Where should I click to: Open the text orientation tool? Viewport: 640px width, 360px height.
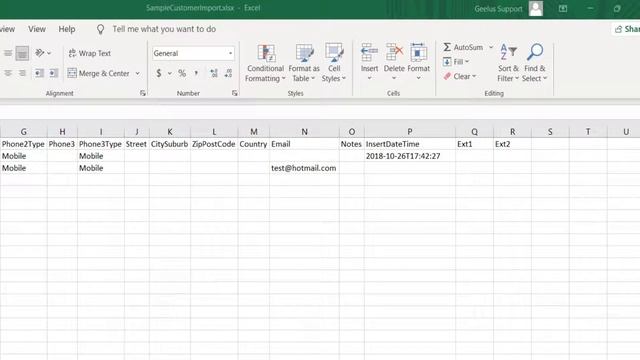(42, 53)
